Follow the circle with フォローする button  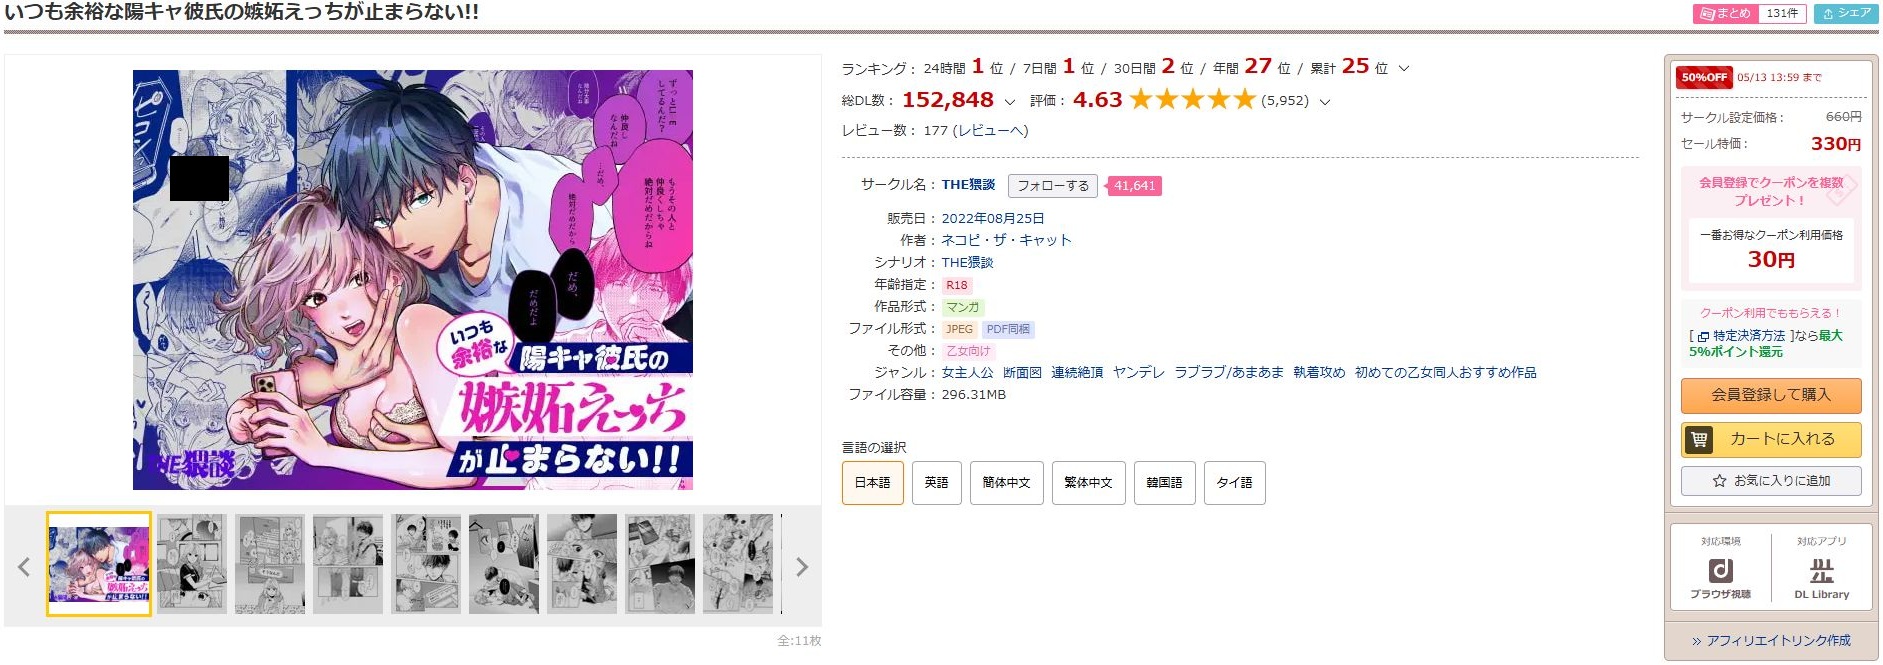tap(1052, 186)
